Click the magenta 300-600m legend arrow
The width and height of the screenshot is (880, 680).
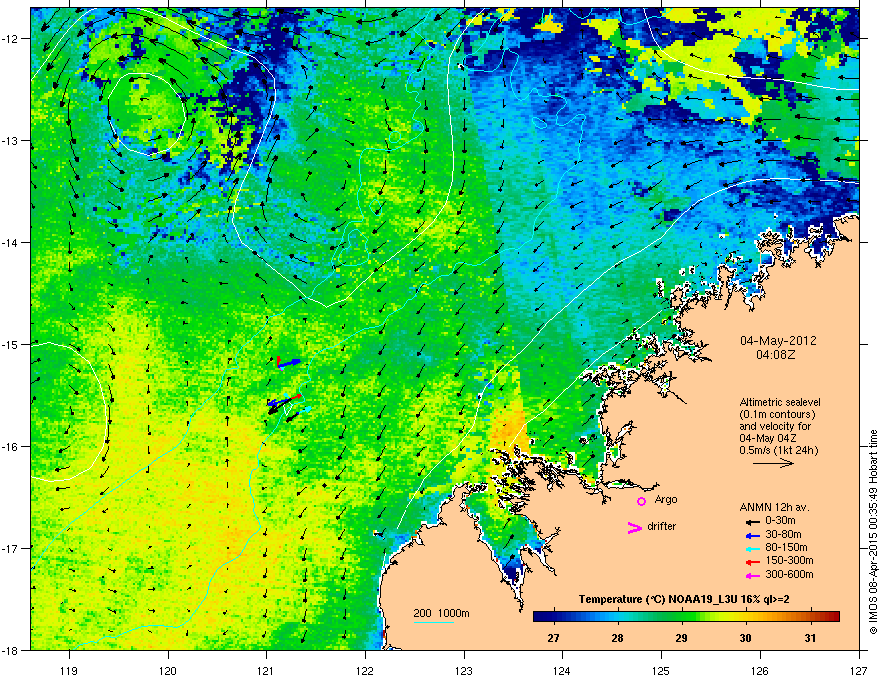[x=751, y=575]
